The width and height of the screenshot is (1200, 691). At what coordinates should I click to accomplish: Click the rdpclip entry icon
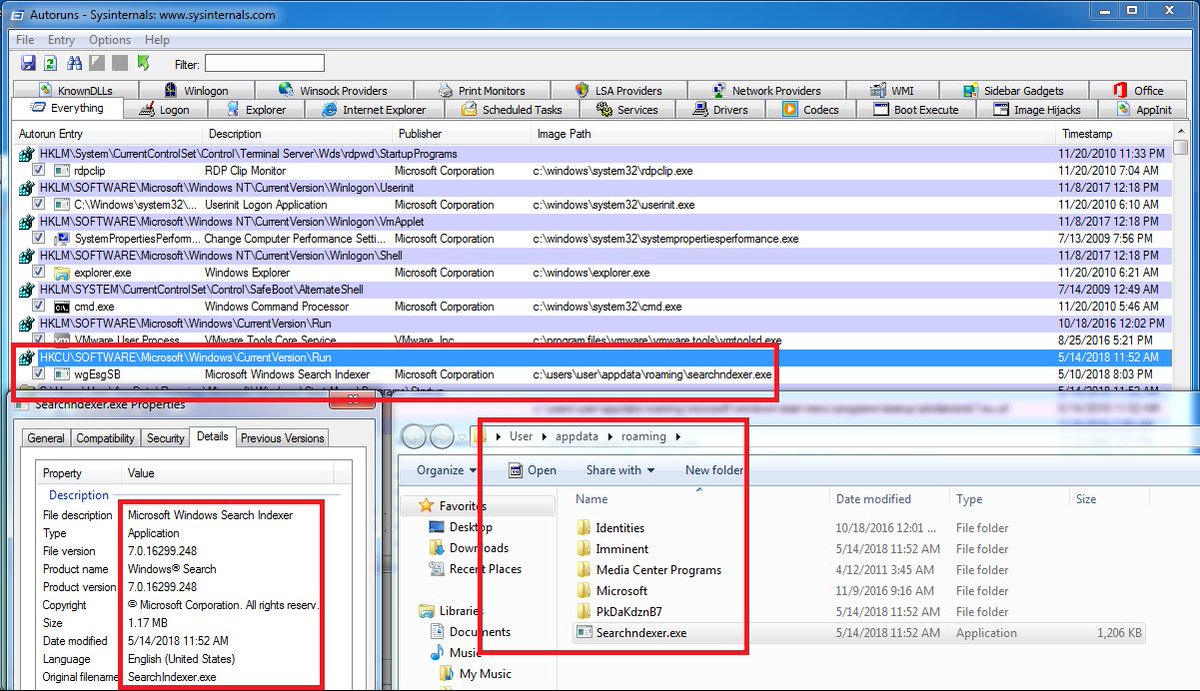pos(62,171)
